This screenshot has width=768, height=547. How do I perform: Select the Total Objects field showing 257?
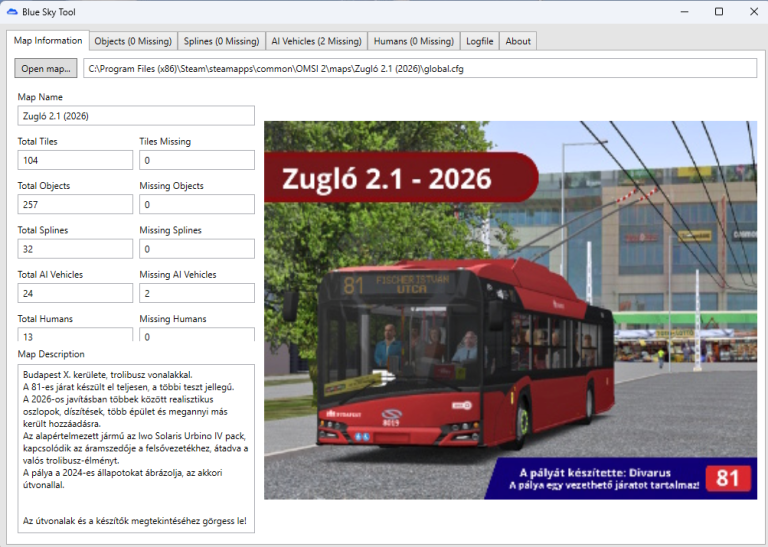pyautogui.click(x=75, y=205)
